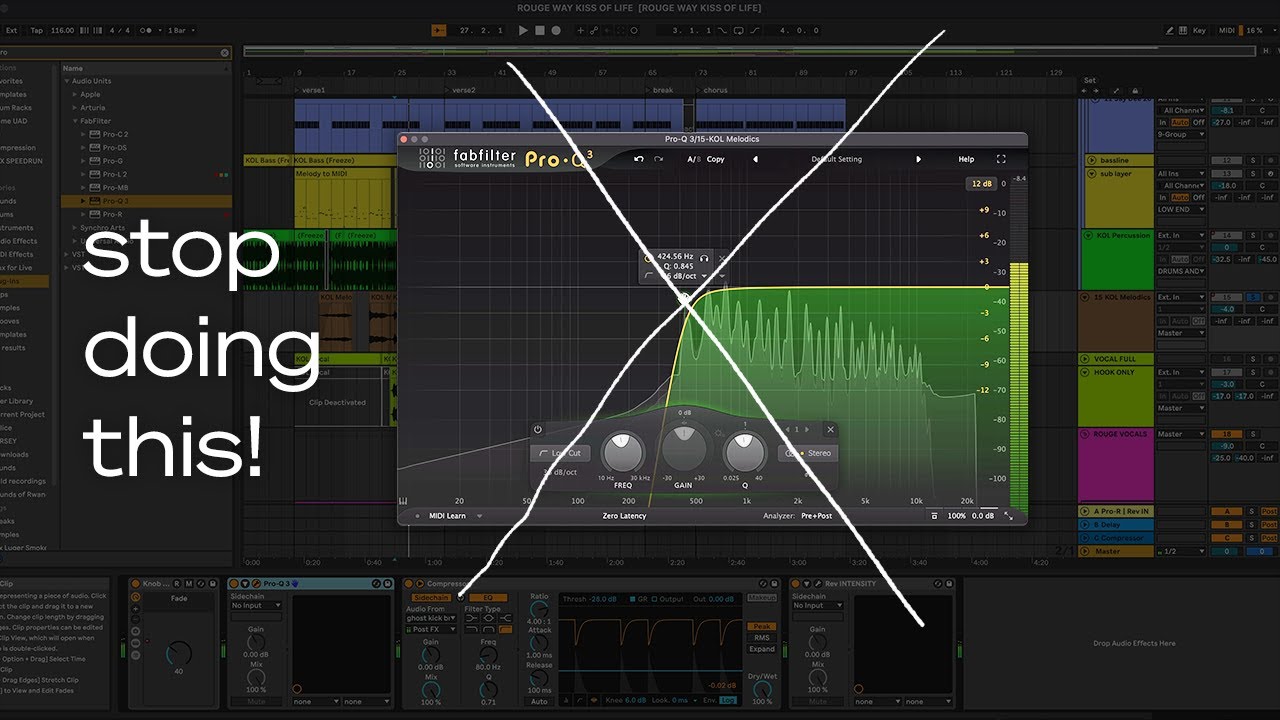This screenshot has height=720, width=1280.
Task: Toggle the Rev INTENSITY device activator
Action: (796, 583)
